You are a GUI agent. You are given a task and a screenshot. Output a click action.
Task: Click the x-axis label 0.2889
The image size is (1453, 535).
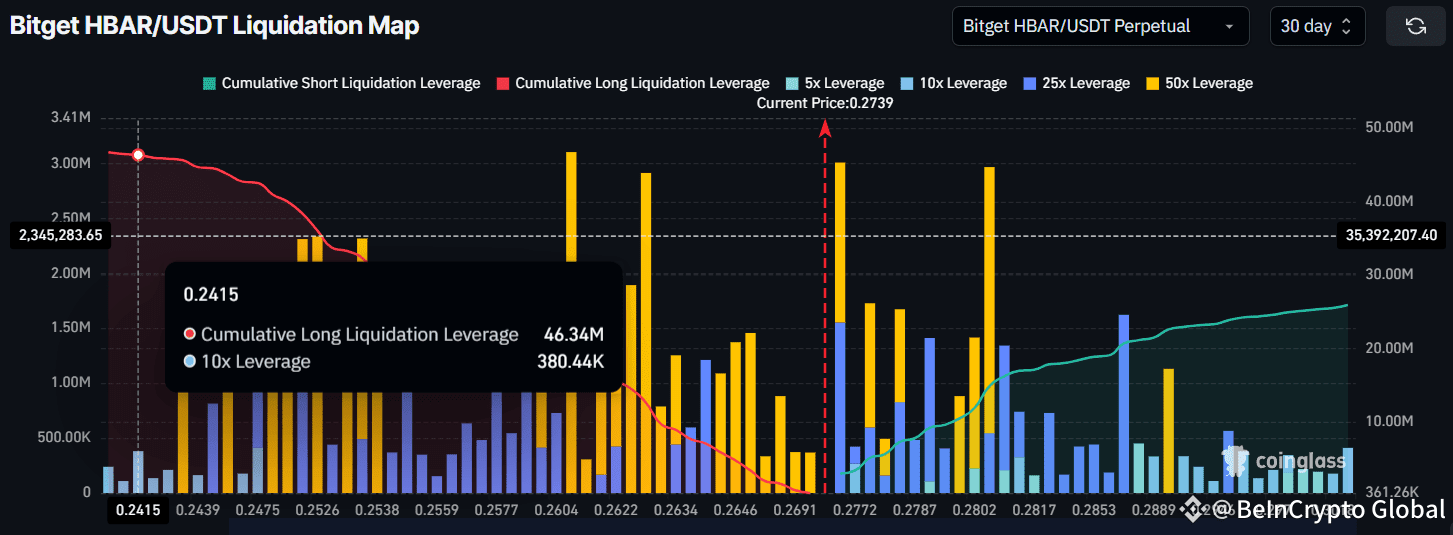click(x=1155, y=510)
